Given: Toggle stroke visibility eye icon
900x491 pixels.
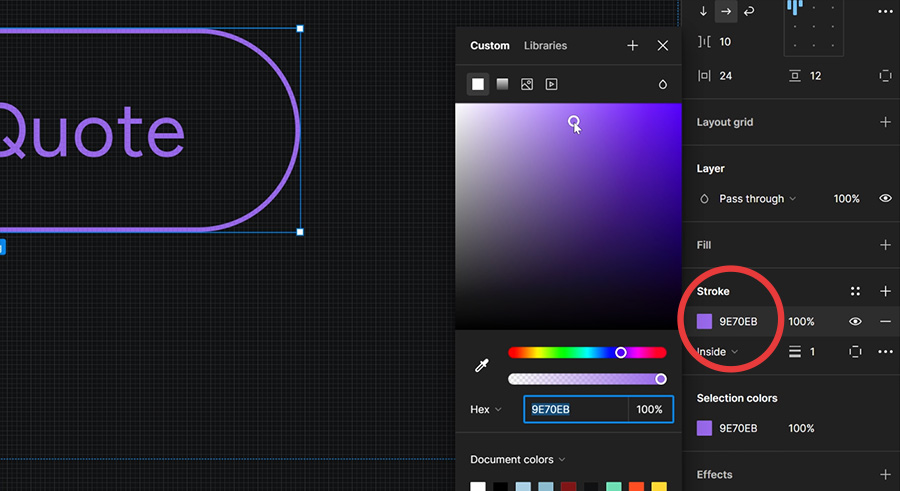Looking at the screenshot, I should coord(855,322).
